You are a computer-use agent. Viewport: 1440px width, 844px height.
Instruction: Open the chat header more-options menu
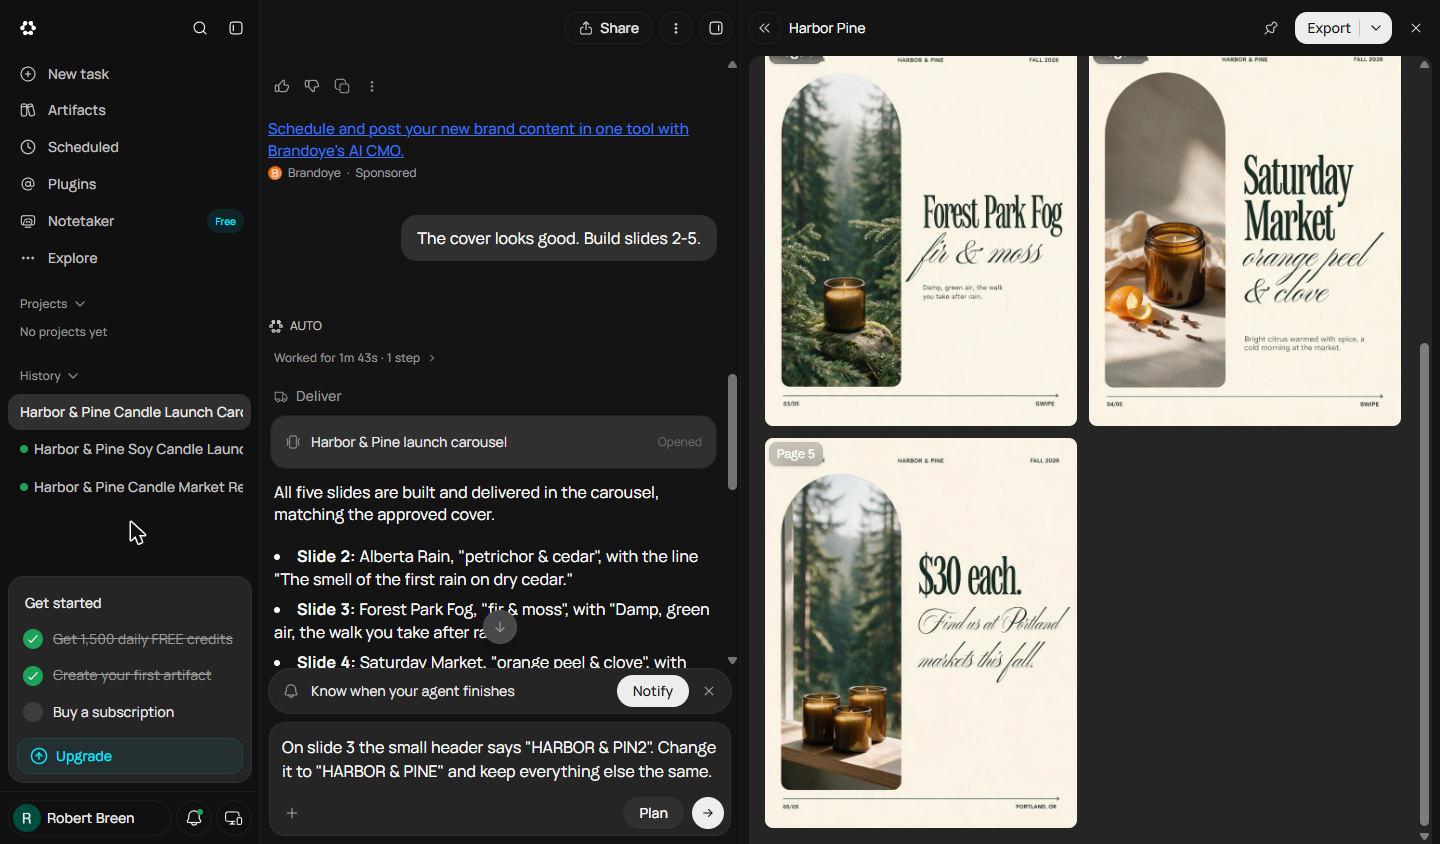tap(676, 28)
